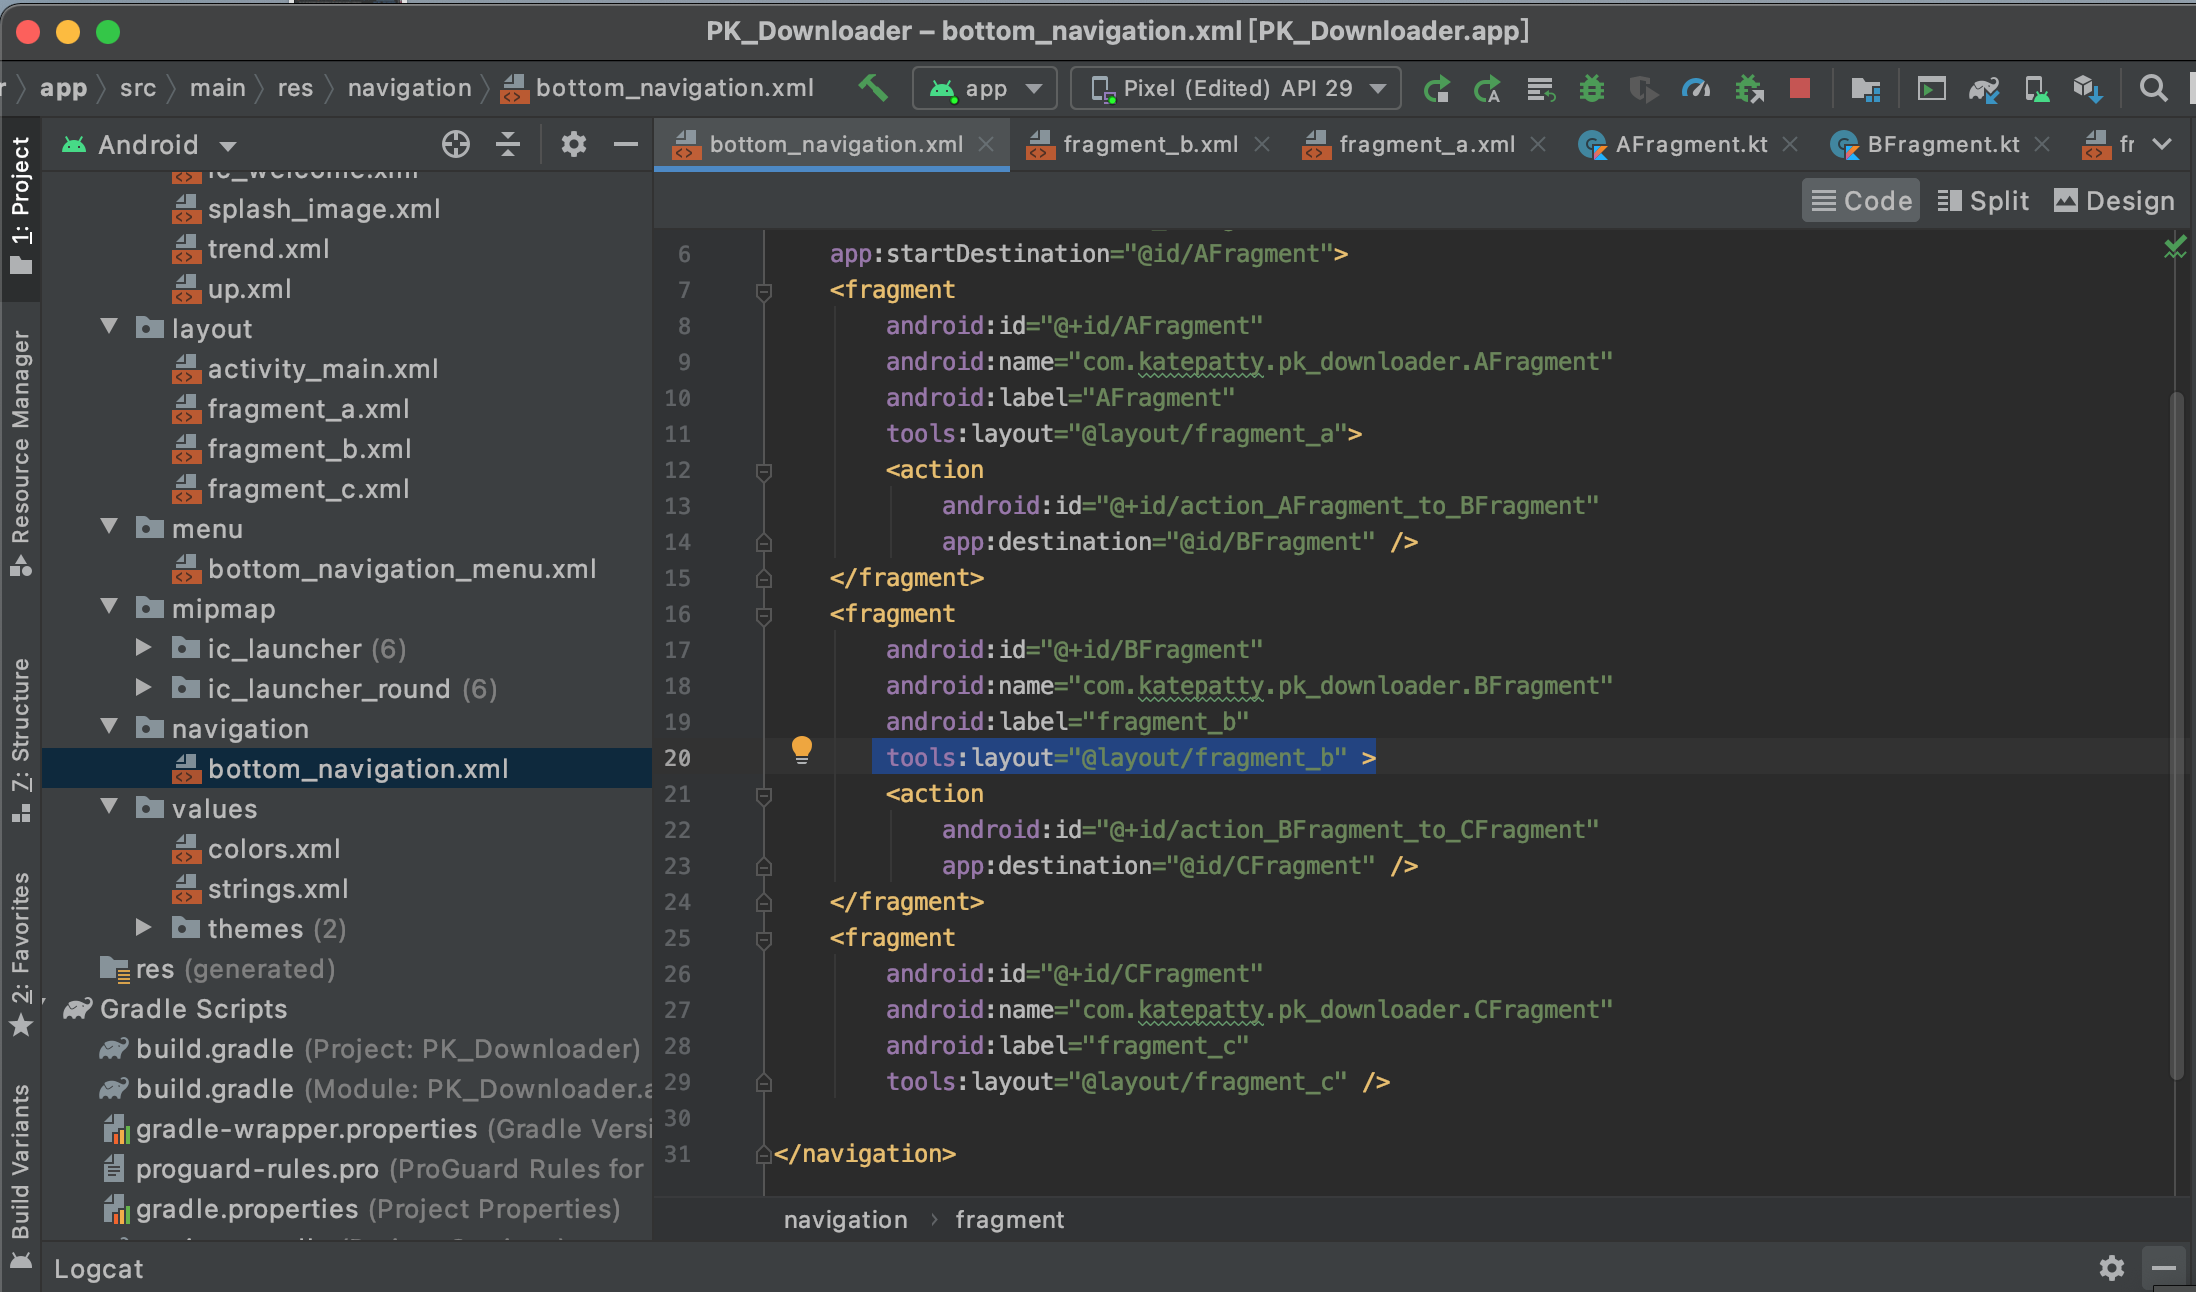Viewport: 2196px width, 1292px height.
Task: Open the app run configuration dropdown
Action: click(984, 88)
